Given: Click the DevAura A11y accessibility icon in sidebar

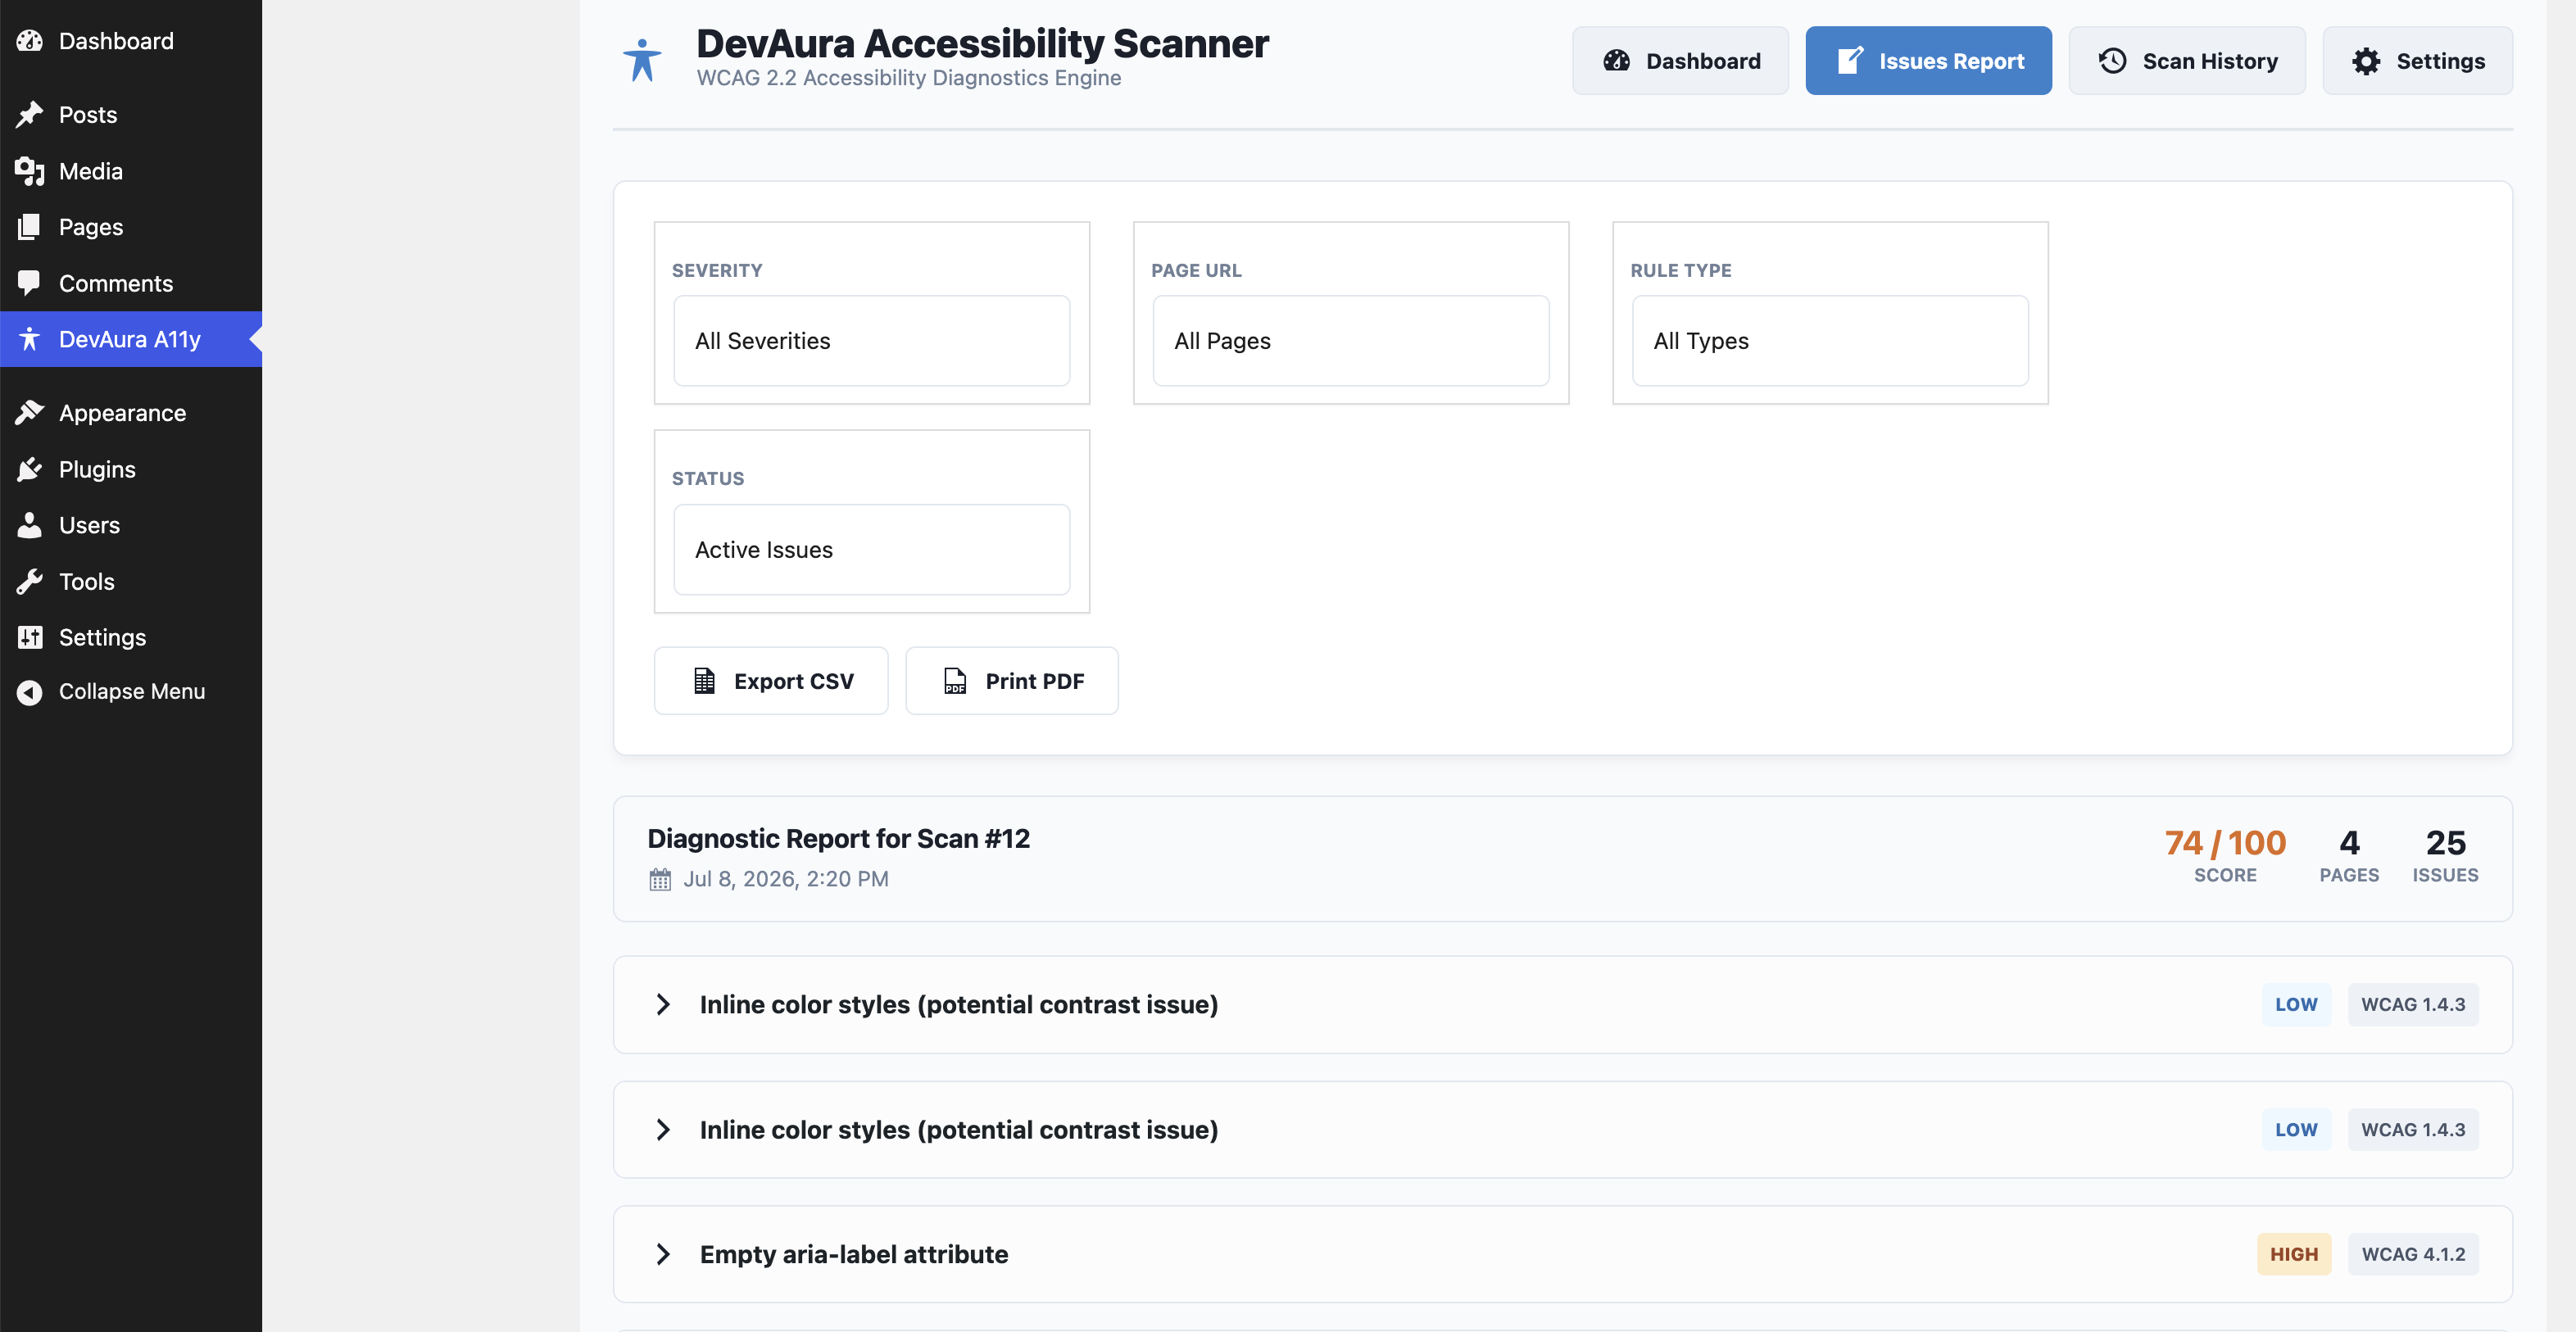Looking at the screenshot, I should point(30,339).
